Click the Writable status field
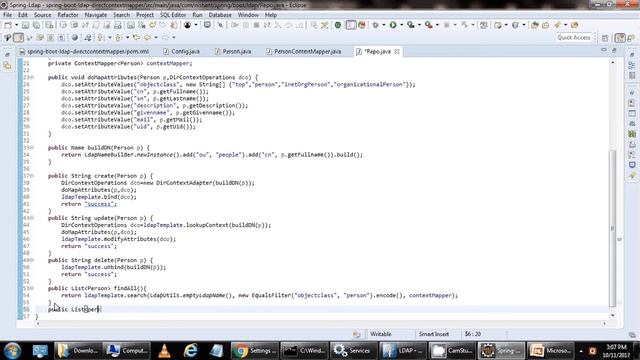This screenshot has width=640, height=360. (x=381, y=334)
